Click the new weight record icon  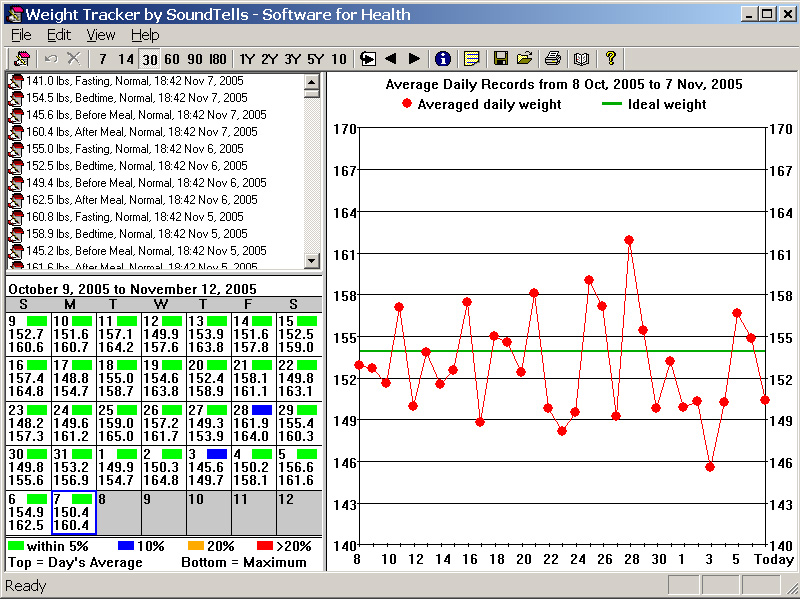pos(22,59)
